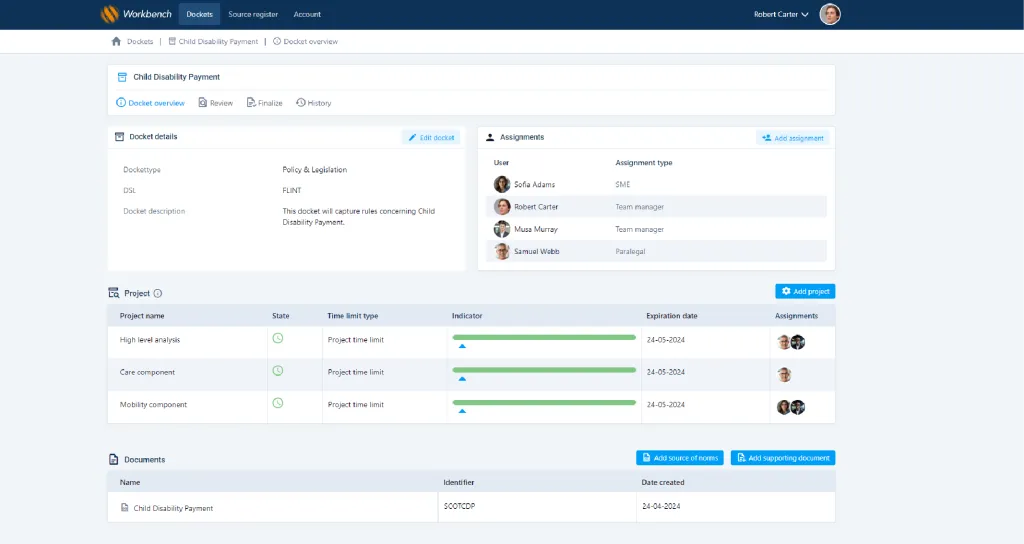Image resolution: width=1024 pixels, height=544 pixels.
Task: Click the Add assignment button
Action: pos(793,138)
